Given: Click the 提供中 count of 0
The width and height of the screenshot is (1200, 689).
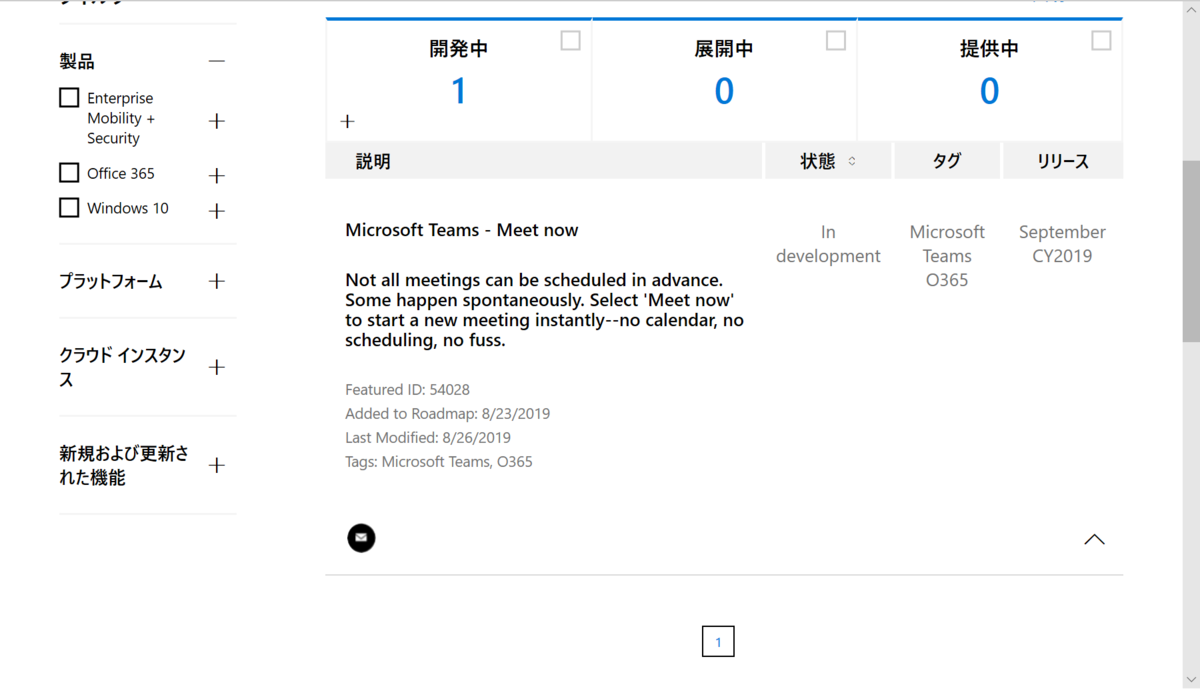Looking at the screenshot, I should tap(989, 91).
